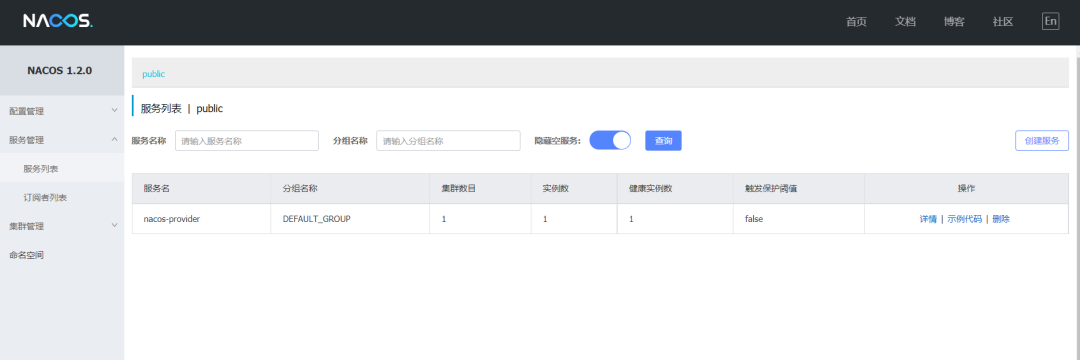
Task: Focus the 分组名称 input field
Action: pos(448,140)
